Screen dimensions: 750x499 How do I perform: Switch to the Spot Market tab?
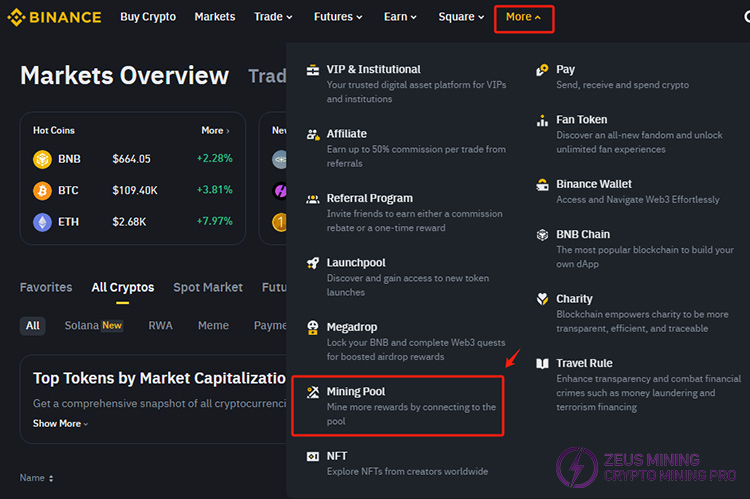208,288
